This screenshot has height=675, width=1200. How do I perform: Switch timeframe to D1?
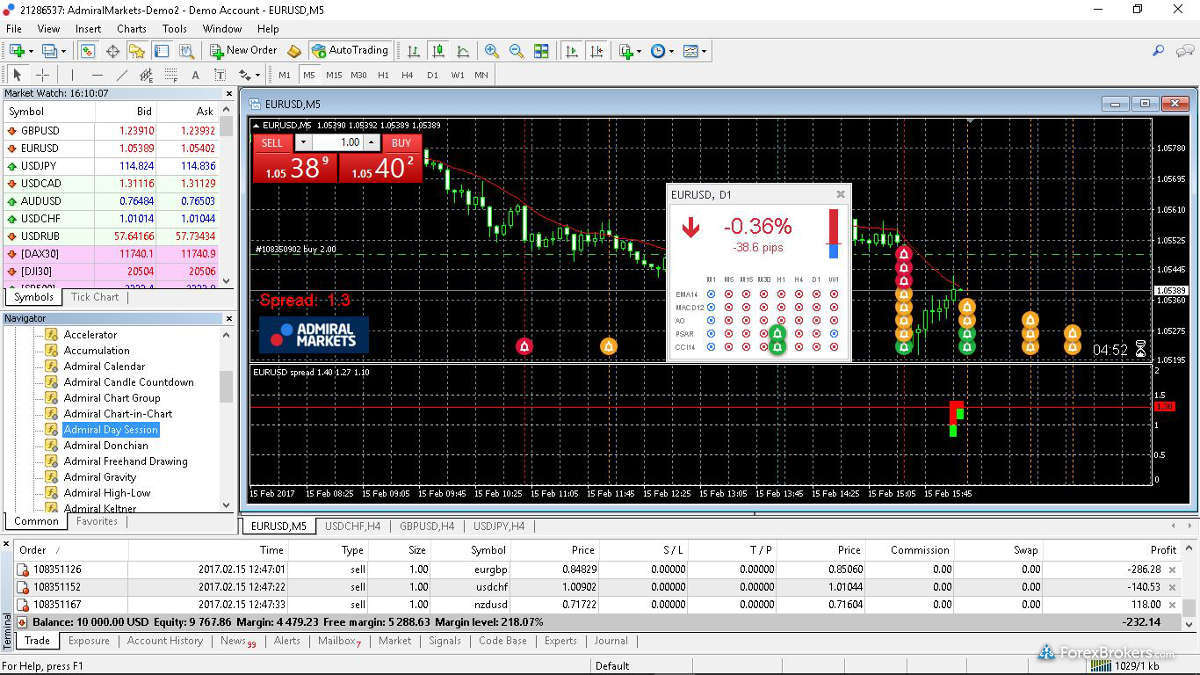pos(433,75)
